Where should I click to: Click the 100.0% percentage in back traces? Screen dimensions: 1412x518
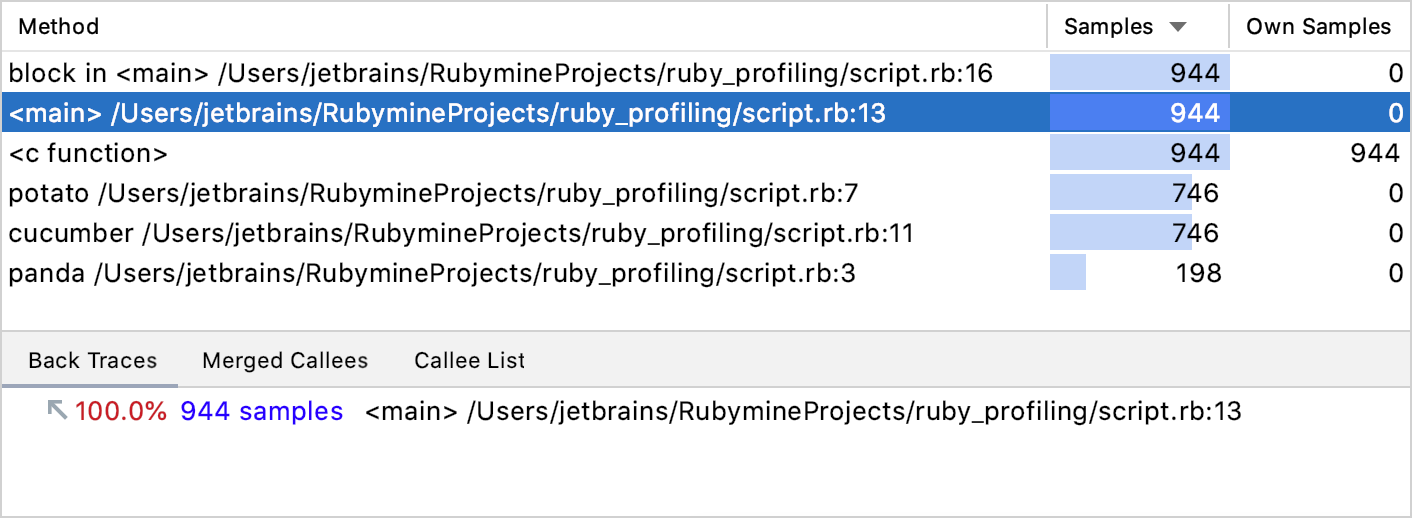pos(121,411)
